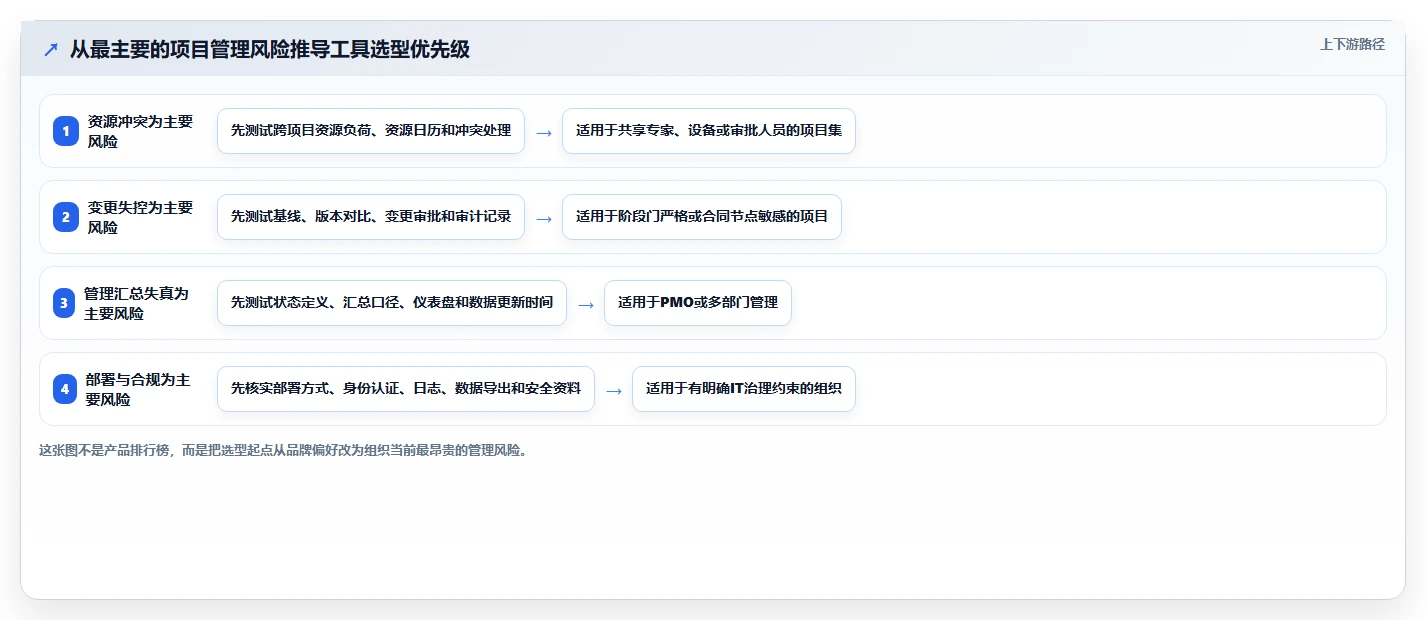1426x620 pixels.
Task: Click the box 适用于共享专家、设备或审批人员的项目集
Action: pos(709,131)
